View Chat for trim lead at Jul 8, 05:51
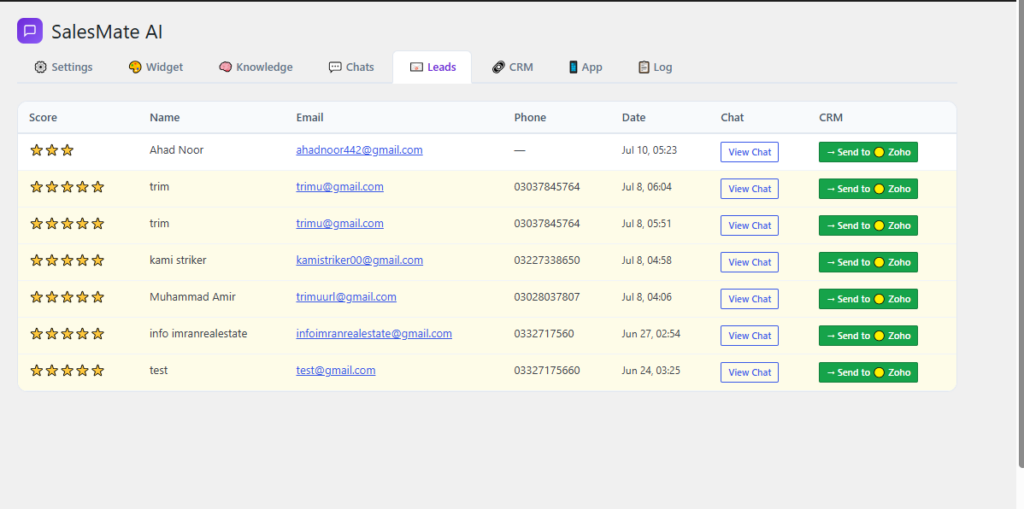The image size is (1024, 509). pyautogui.click(x=750, y=225)
